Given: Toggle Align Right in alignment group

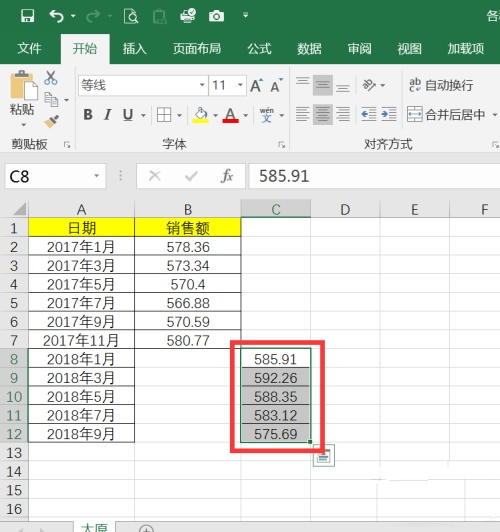Looking at the screenshot, I should [343, 114].
